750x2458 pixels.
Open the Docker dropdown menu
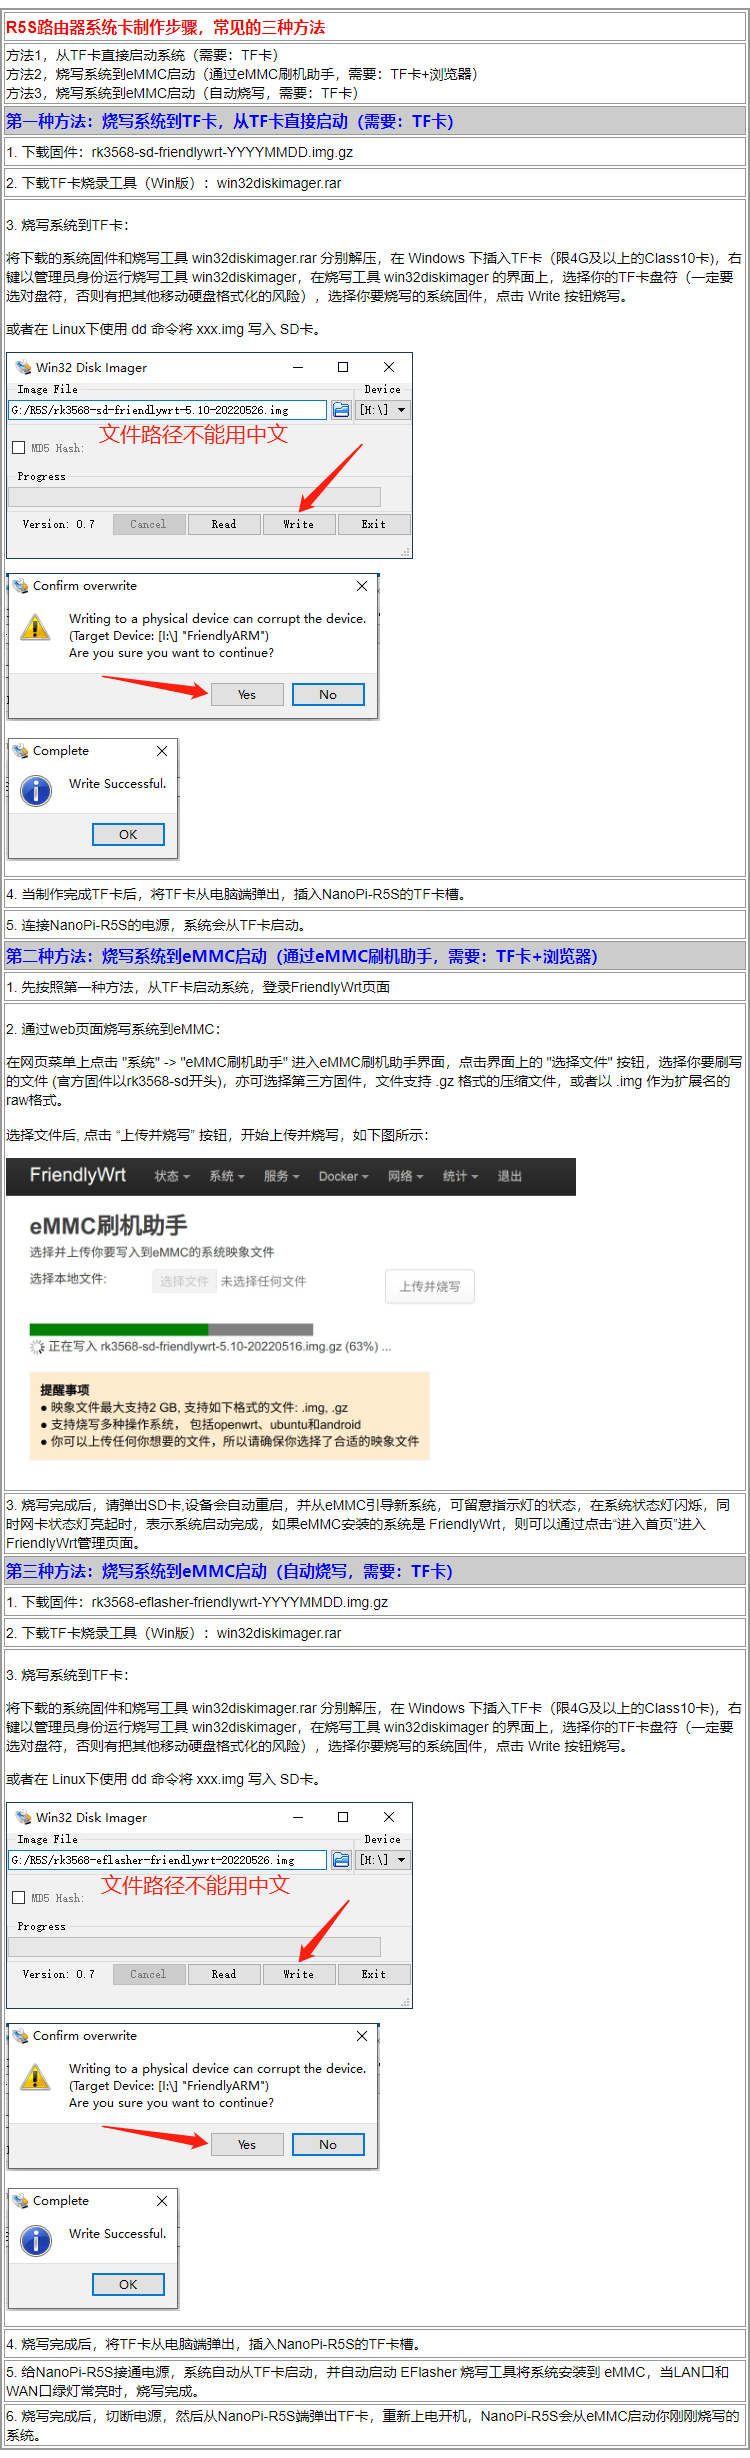point(343,1176)
